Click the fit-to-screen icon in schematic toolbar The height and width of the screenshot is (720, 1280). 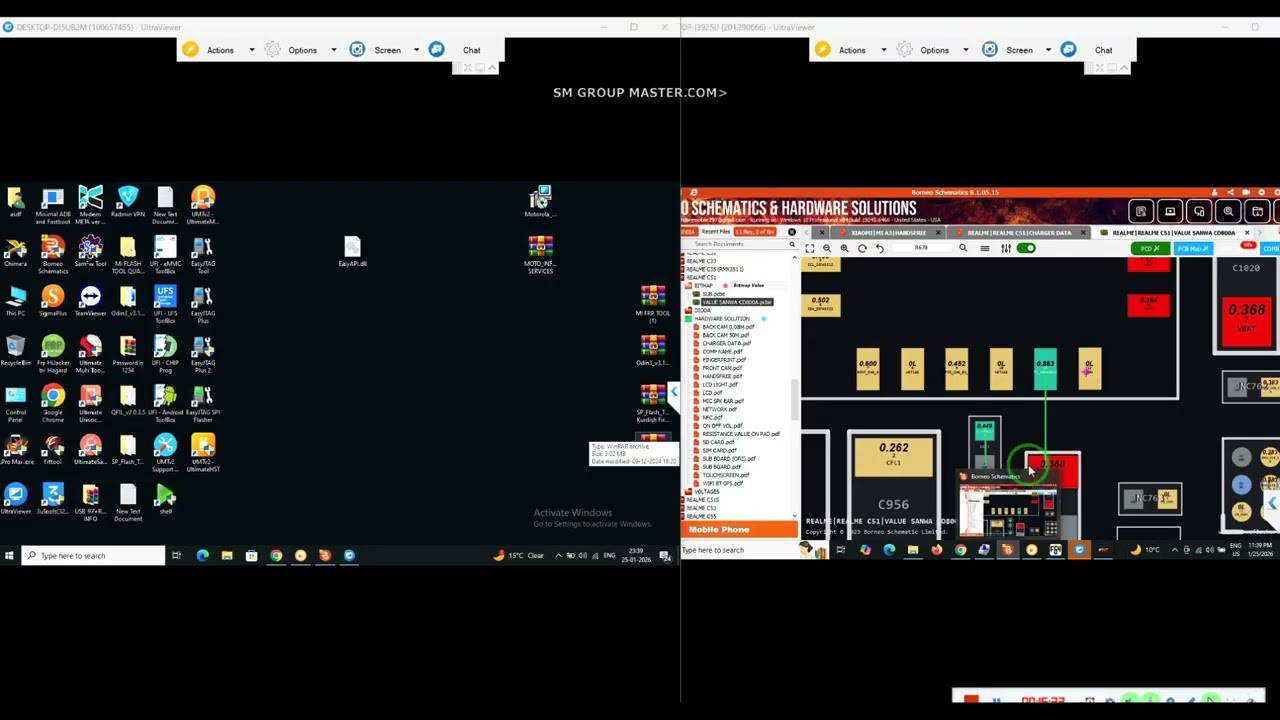[810, 248]
